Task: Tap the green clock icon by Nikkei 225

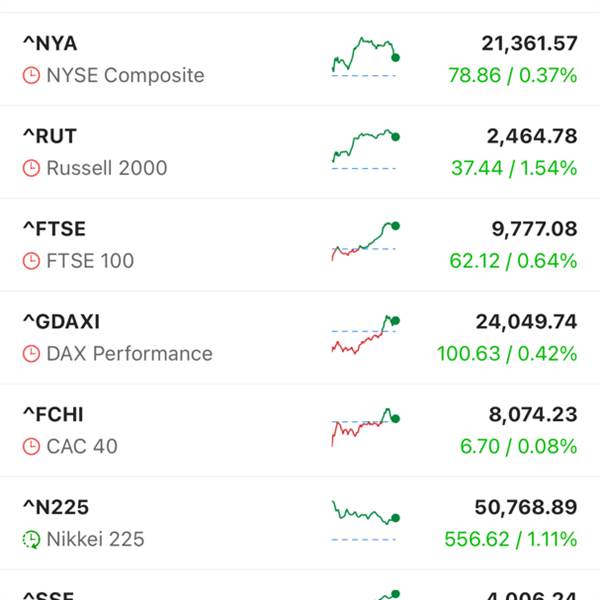Action: click(32, 540)
